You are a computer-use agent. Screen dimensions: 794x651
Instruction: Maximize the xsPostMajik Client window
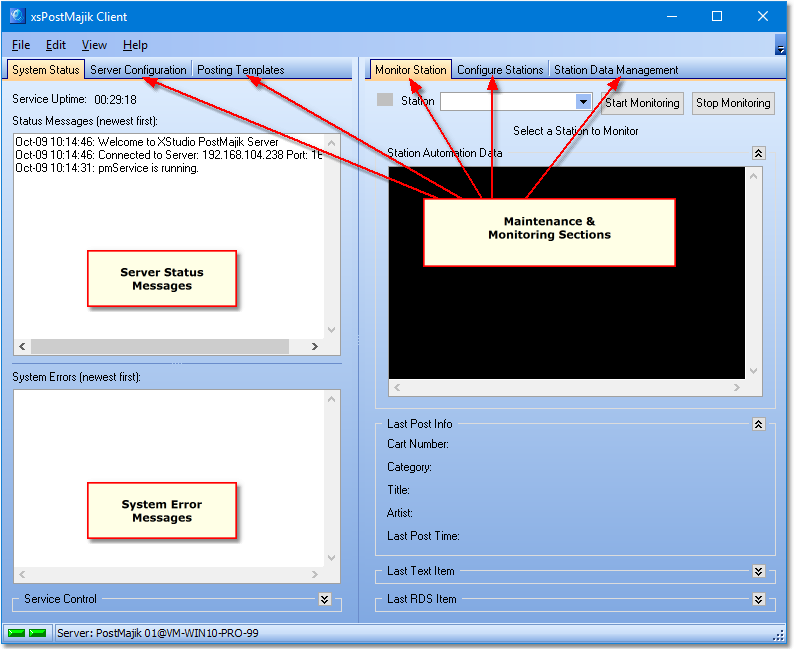coord(717,16)
